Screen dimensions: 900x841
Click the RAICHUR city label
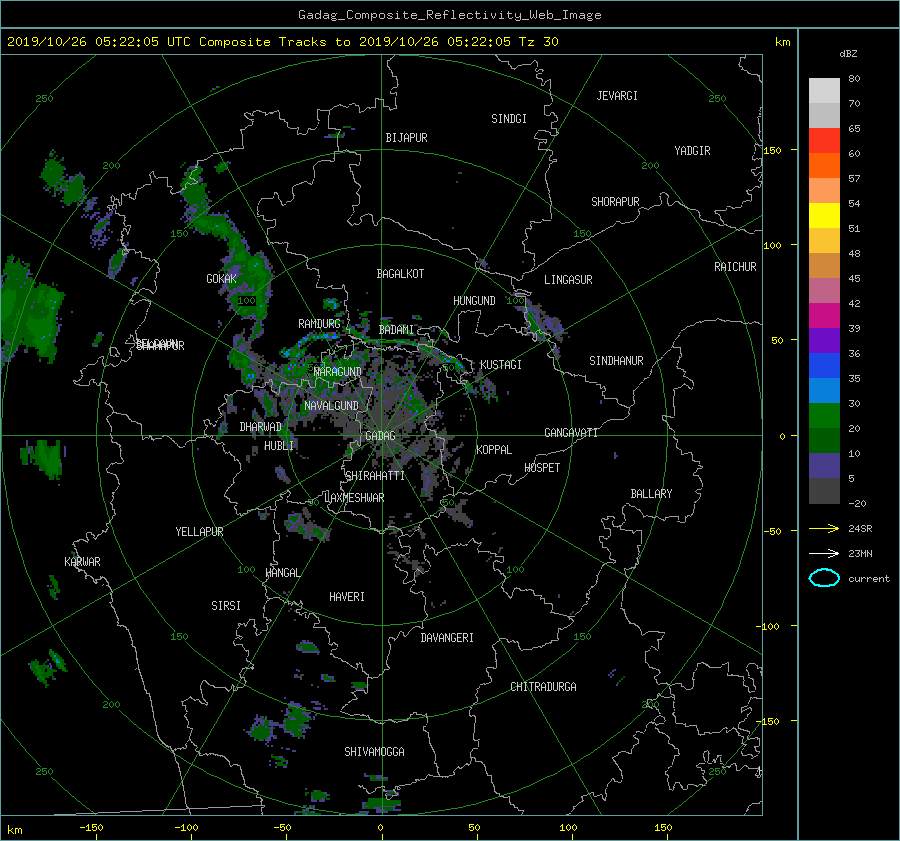coord(735,267)
